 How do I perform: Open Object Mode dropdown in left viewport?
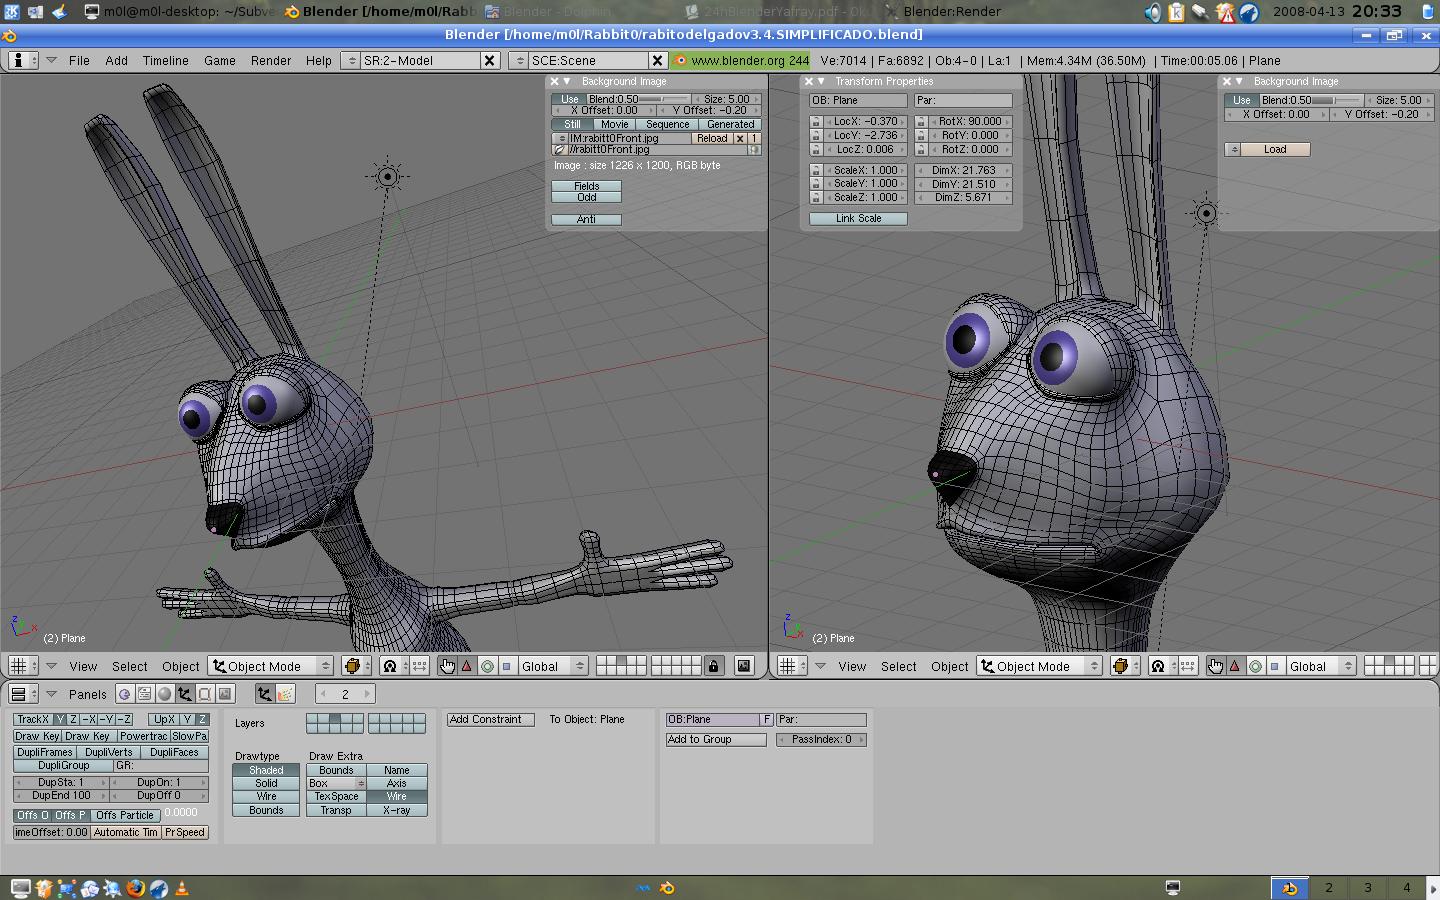[x=271, y=666]
